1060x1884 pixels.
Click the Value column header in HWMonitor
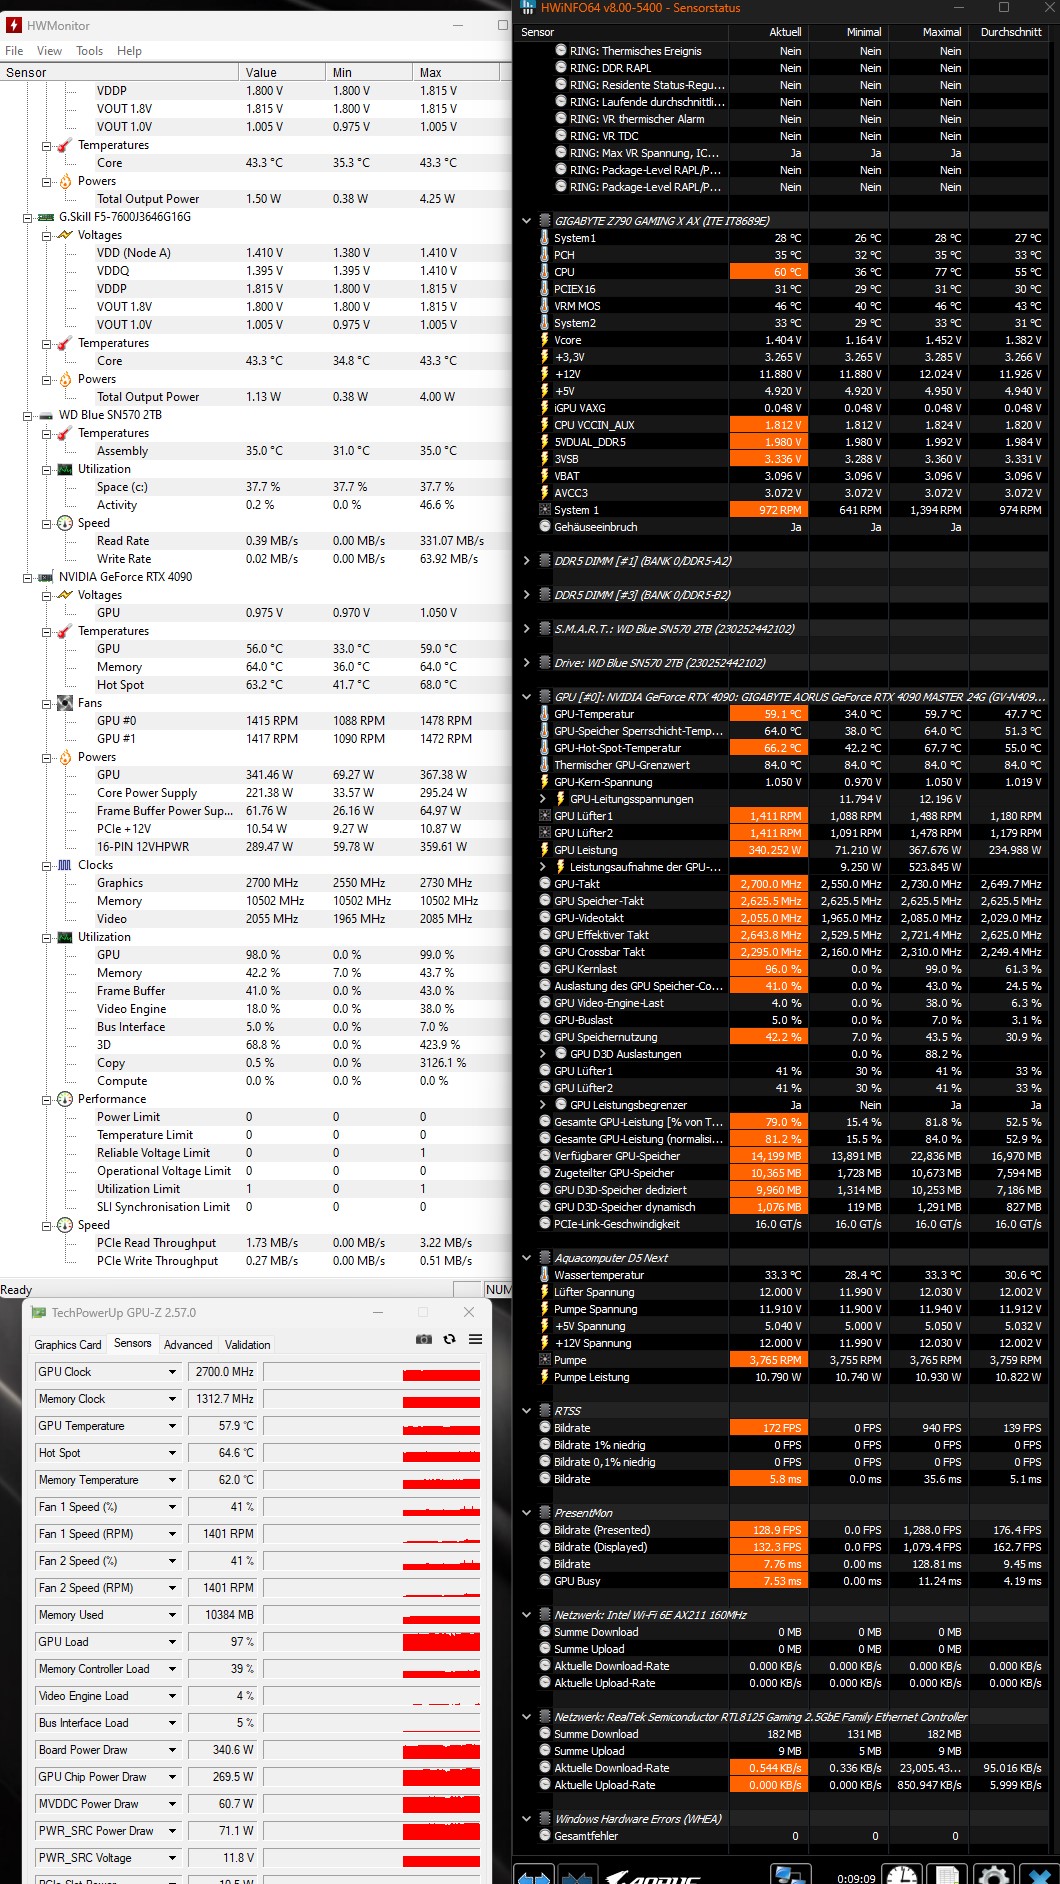tap(282, 72)
